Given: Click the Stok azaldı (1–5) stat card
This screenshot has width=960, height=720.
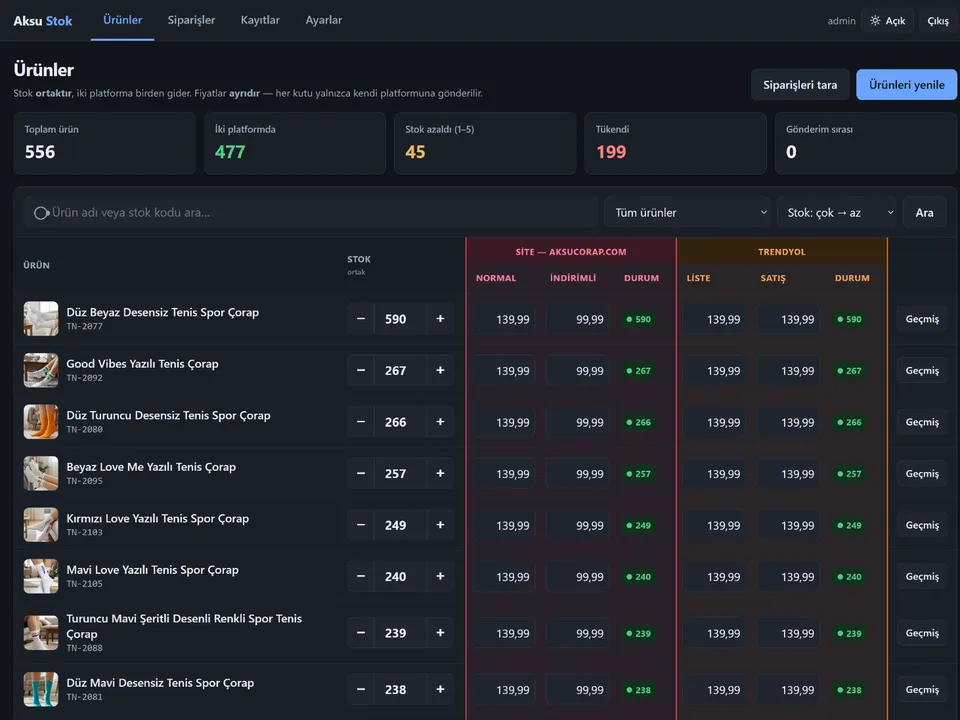Looking at the screenshot, I should click(485, 143).
